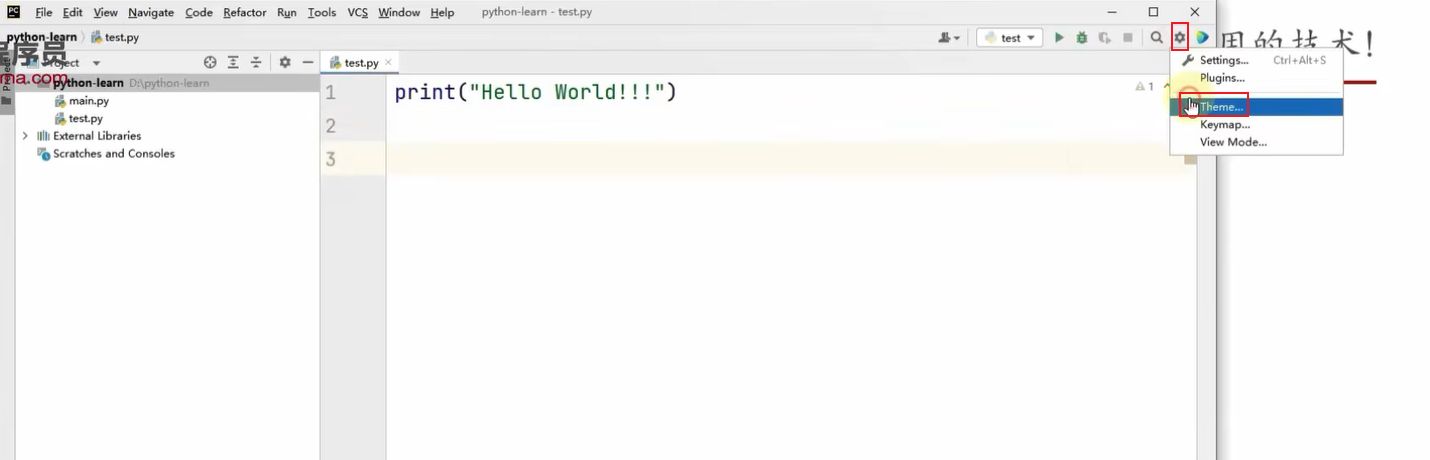
Task: Start debugging with the green bug icon
Action: 1082,38
